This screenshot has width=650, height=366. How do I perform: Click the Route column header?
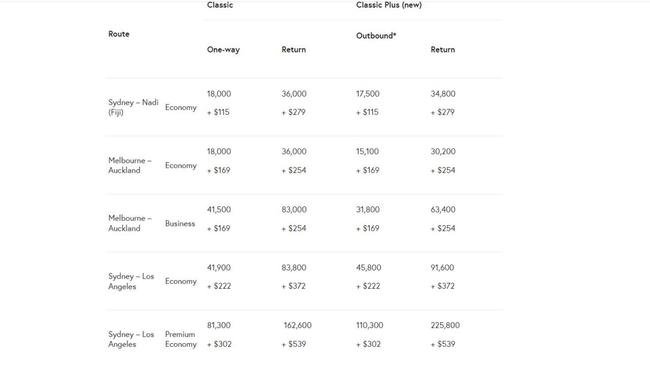(119, 34)
